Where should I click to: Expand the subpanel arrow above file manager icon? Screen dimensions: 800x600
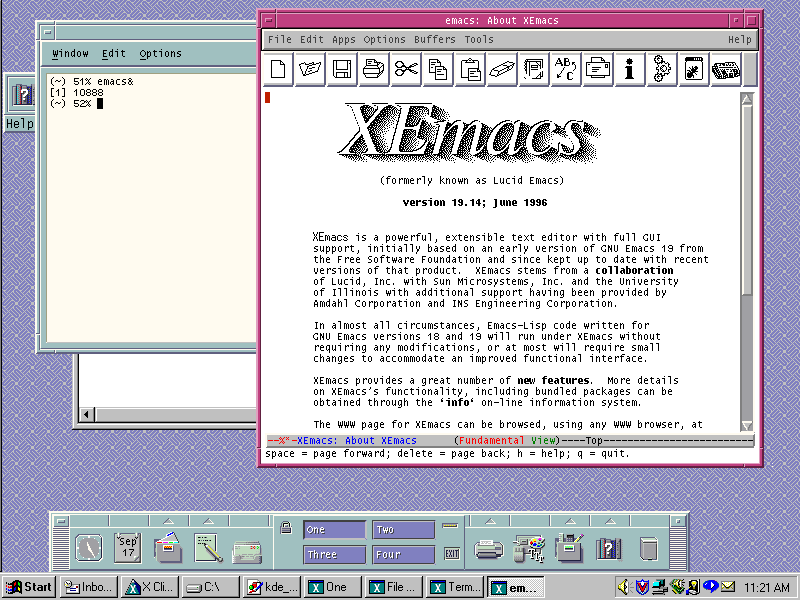[168, 521]
